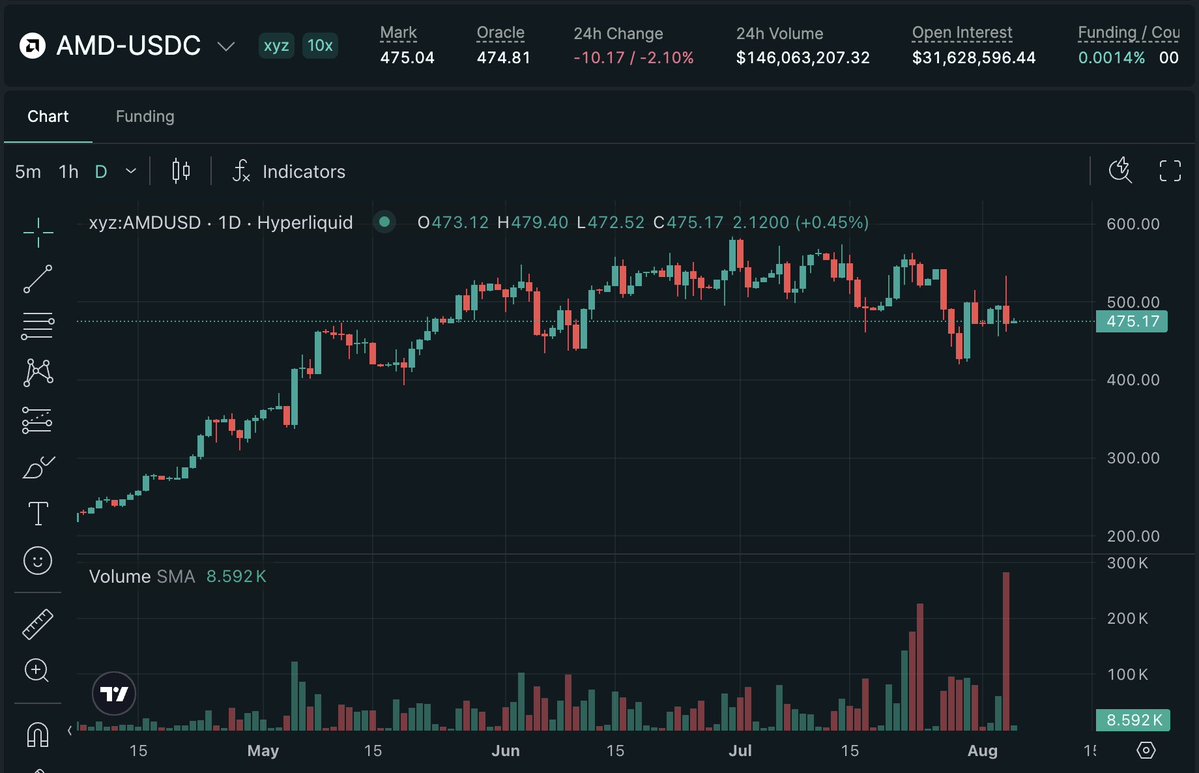Select the crosshair cursor tool

tap(37, 232)
